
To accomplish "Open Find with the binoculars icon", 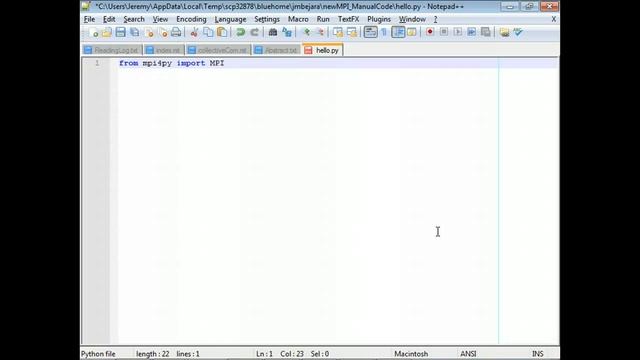I will pyautogui.click(x=273, y=32).
